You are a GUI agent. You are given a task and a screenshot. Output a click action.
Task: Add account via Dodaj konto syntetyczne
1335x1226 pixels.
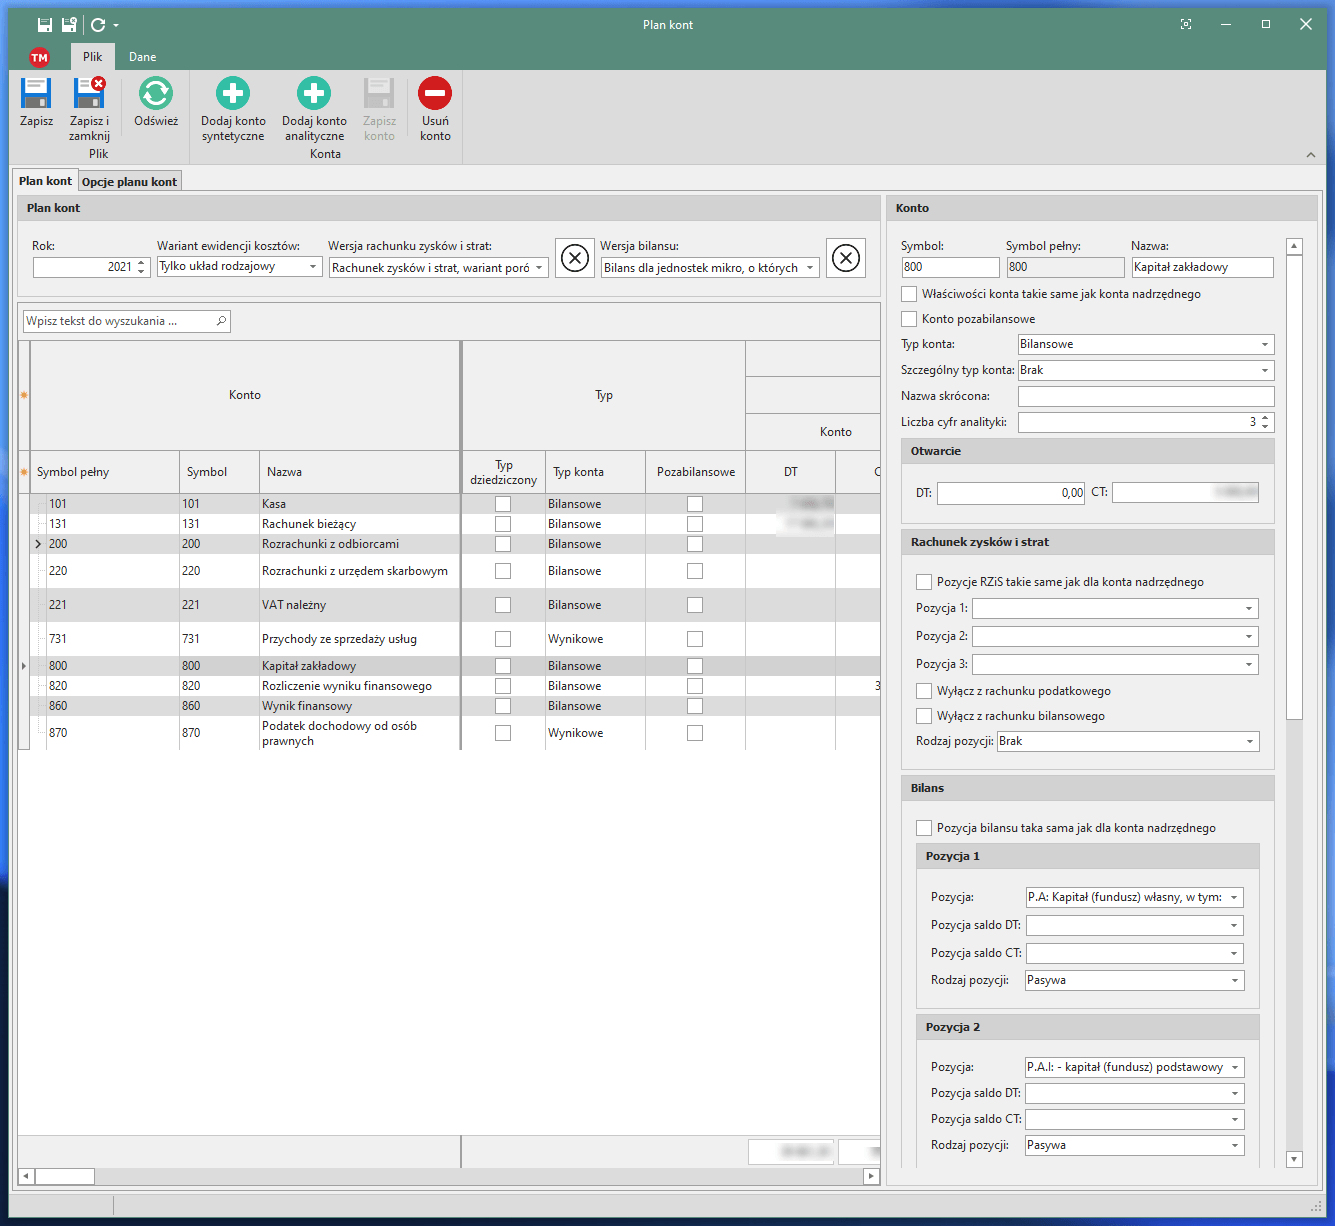(x=233, y=94)
